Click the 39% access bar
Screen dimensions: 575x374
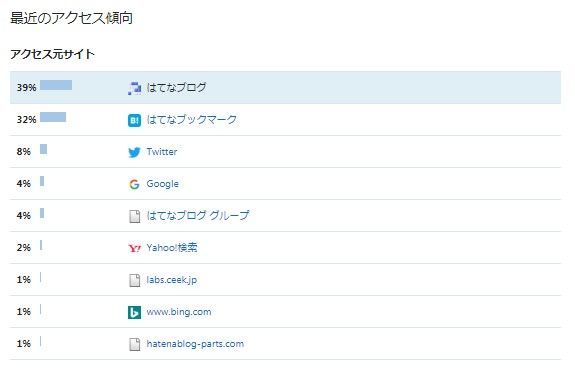[56, 85]
